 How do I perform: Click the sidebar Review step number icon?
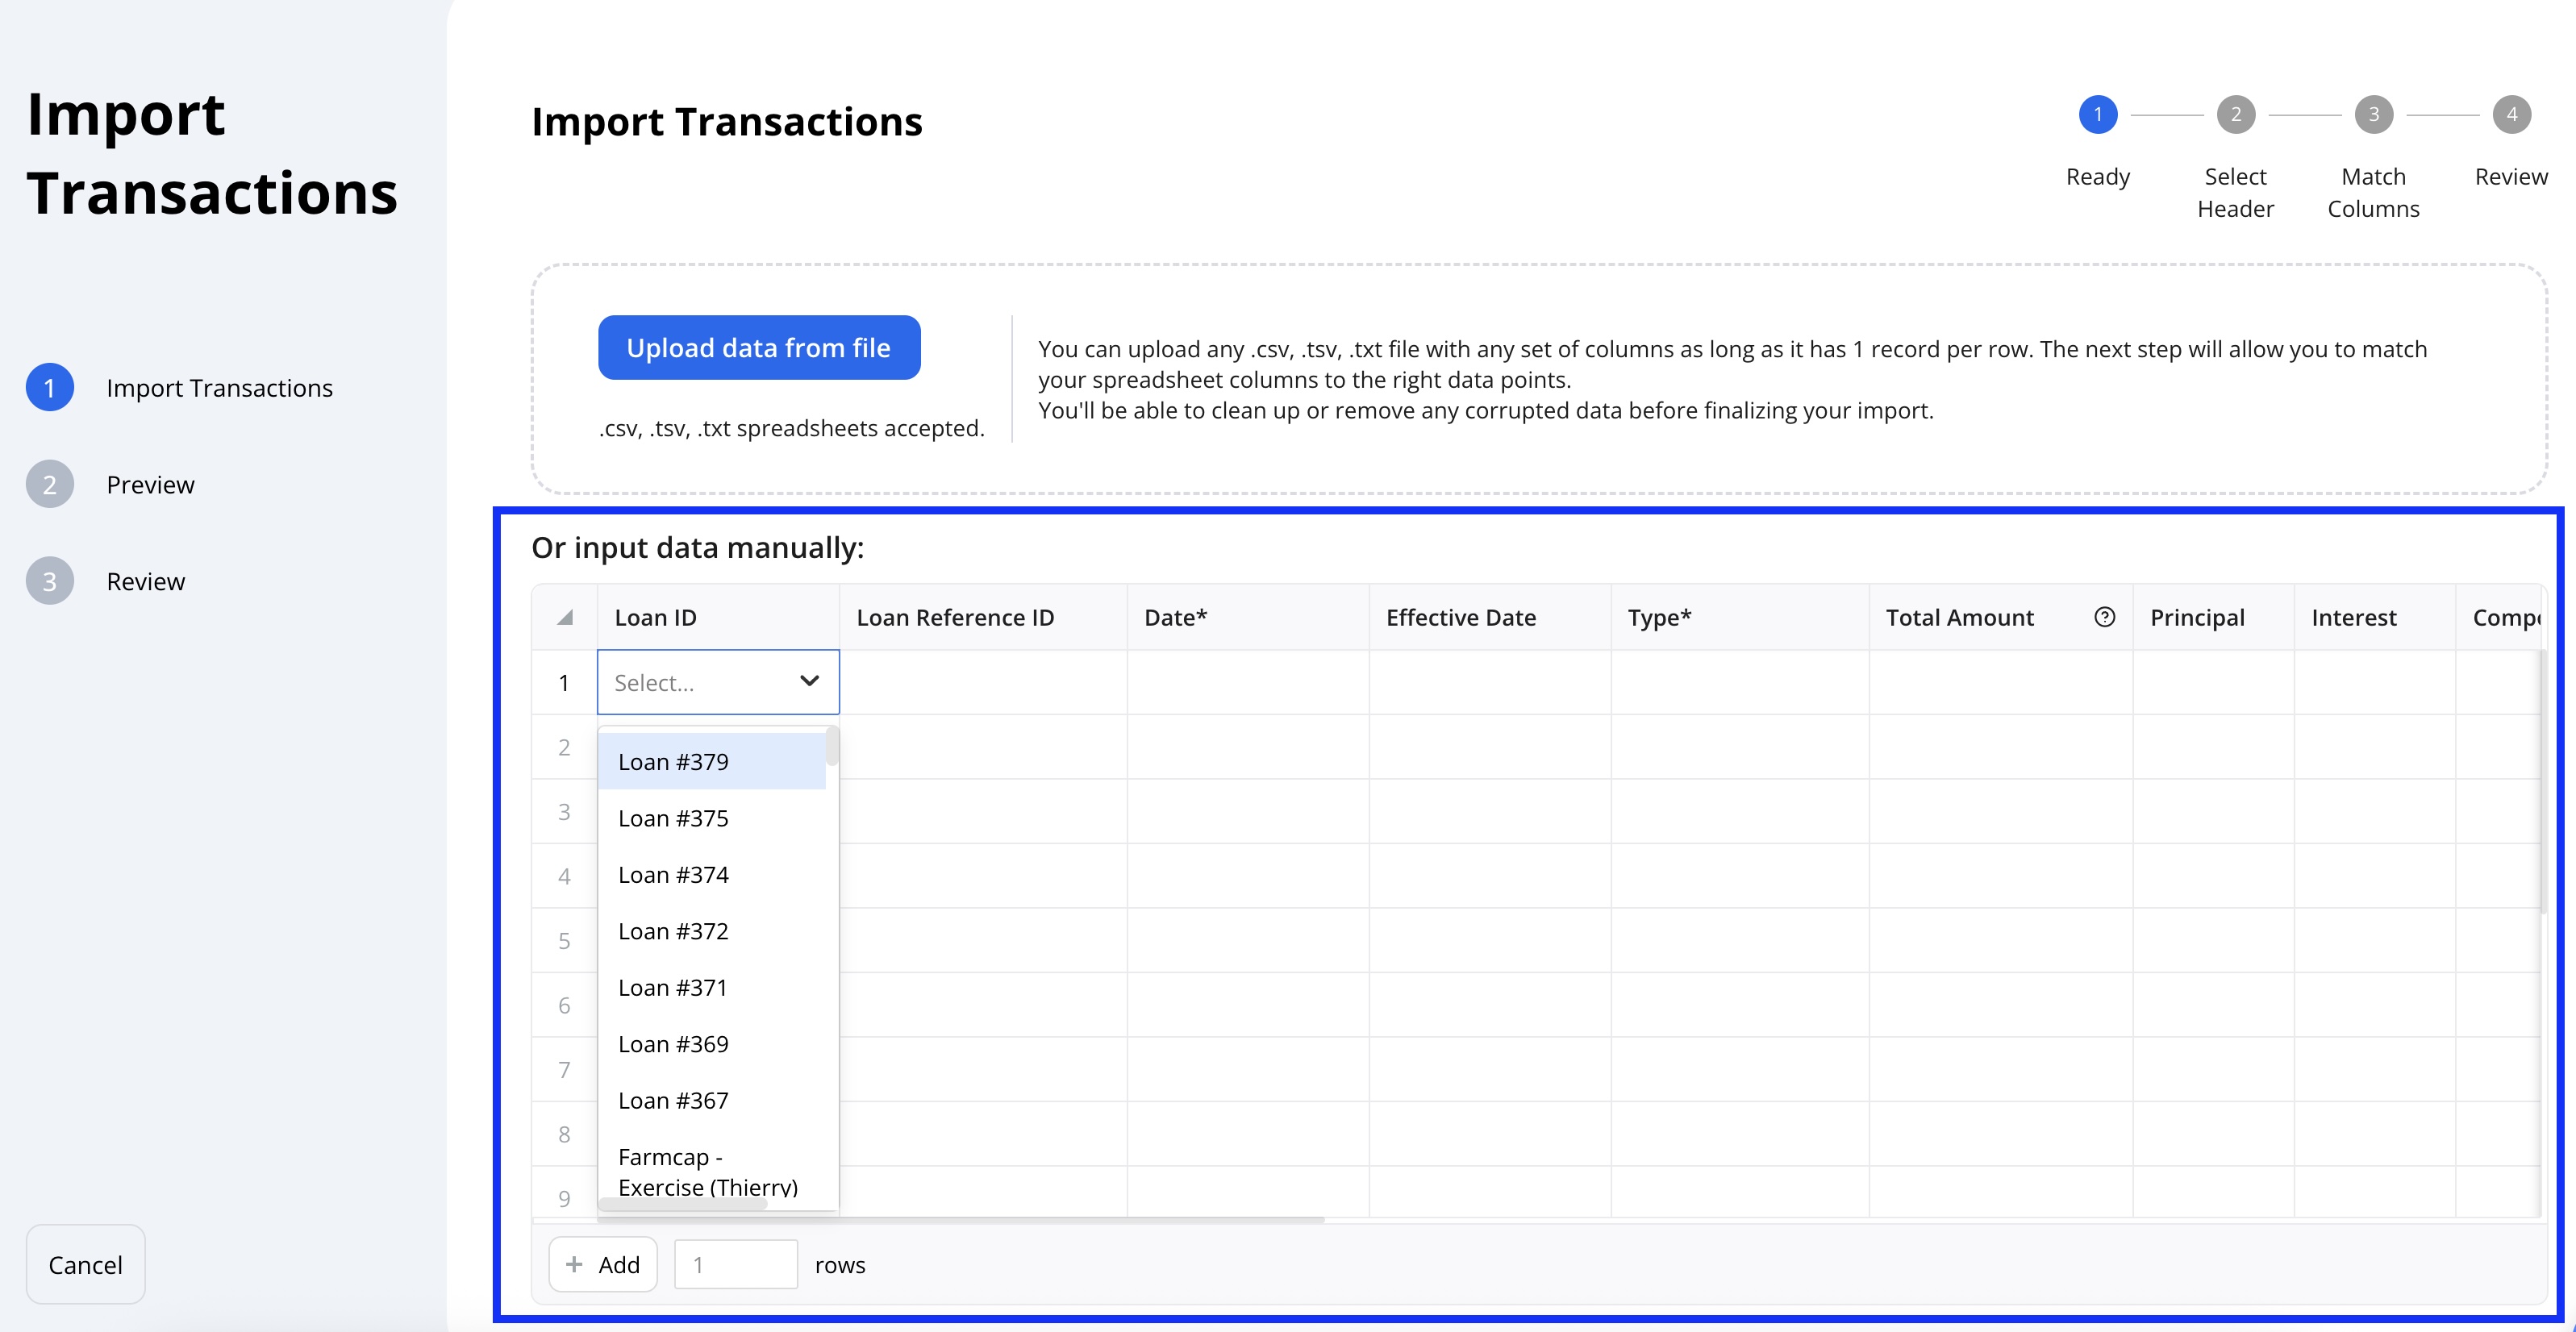tap(50, 581)
